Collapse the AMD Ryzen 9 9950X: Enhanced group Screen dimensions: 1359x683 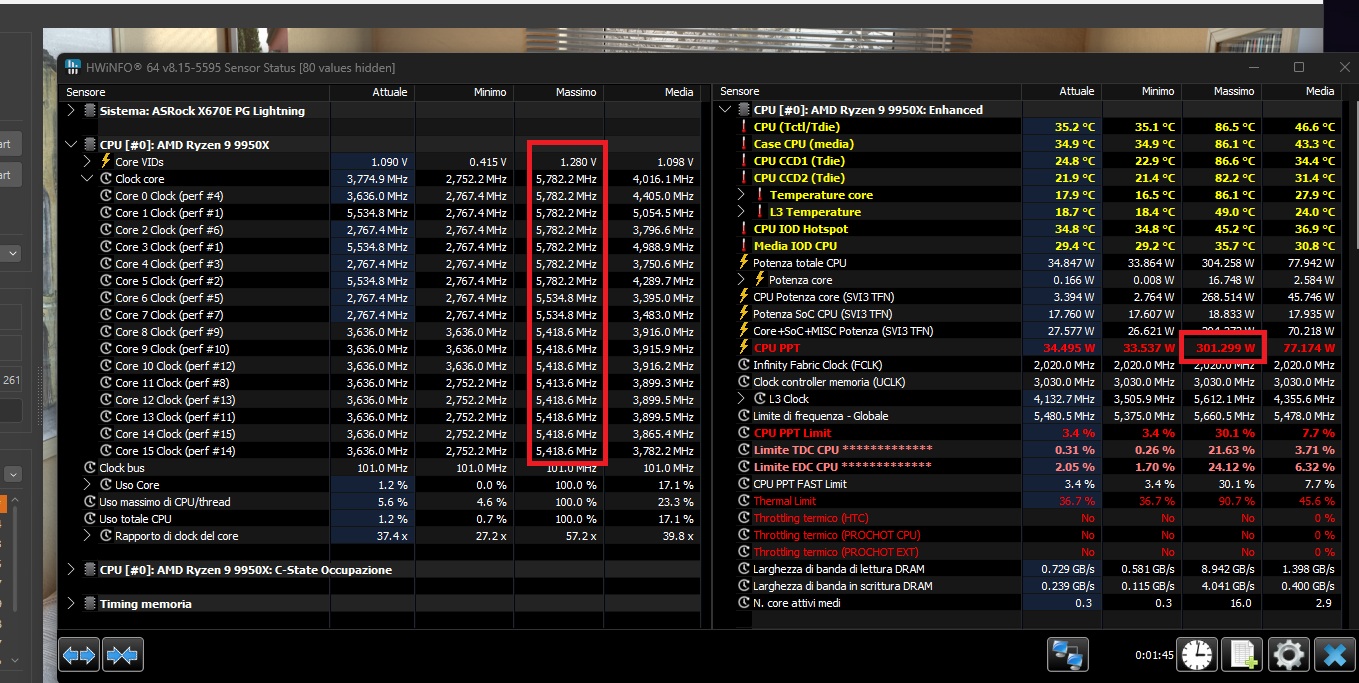pyautogui.click(x=725, y=110)
